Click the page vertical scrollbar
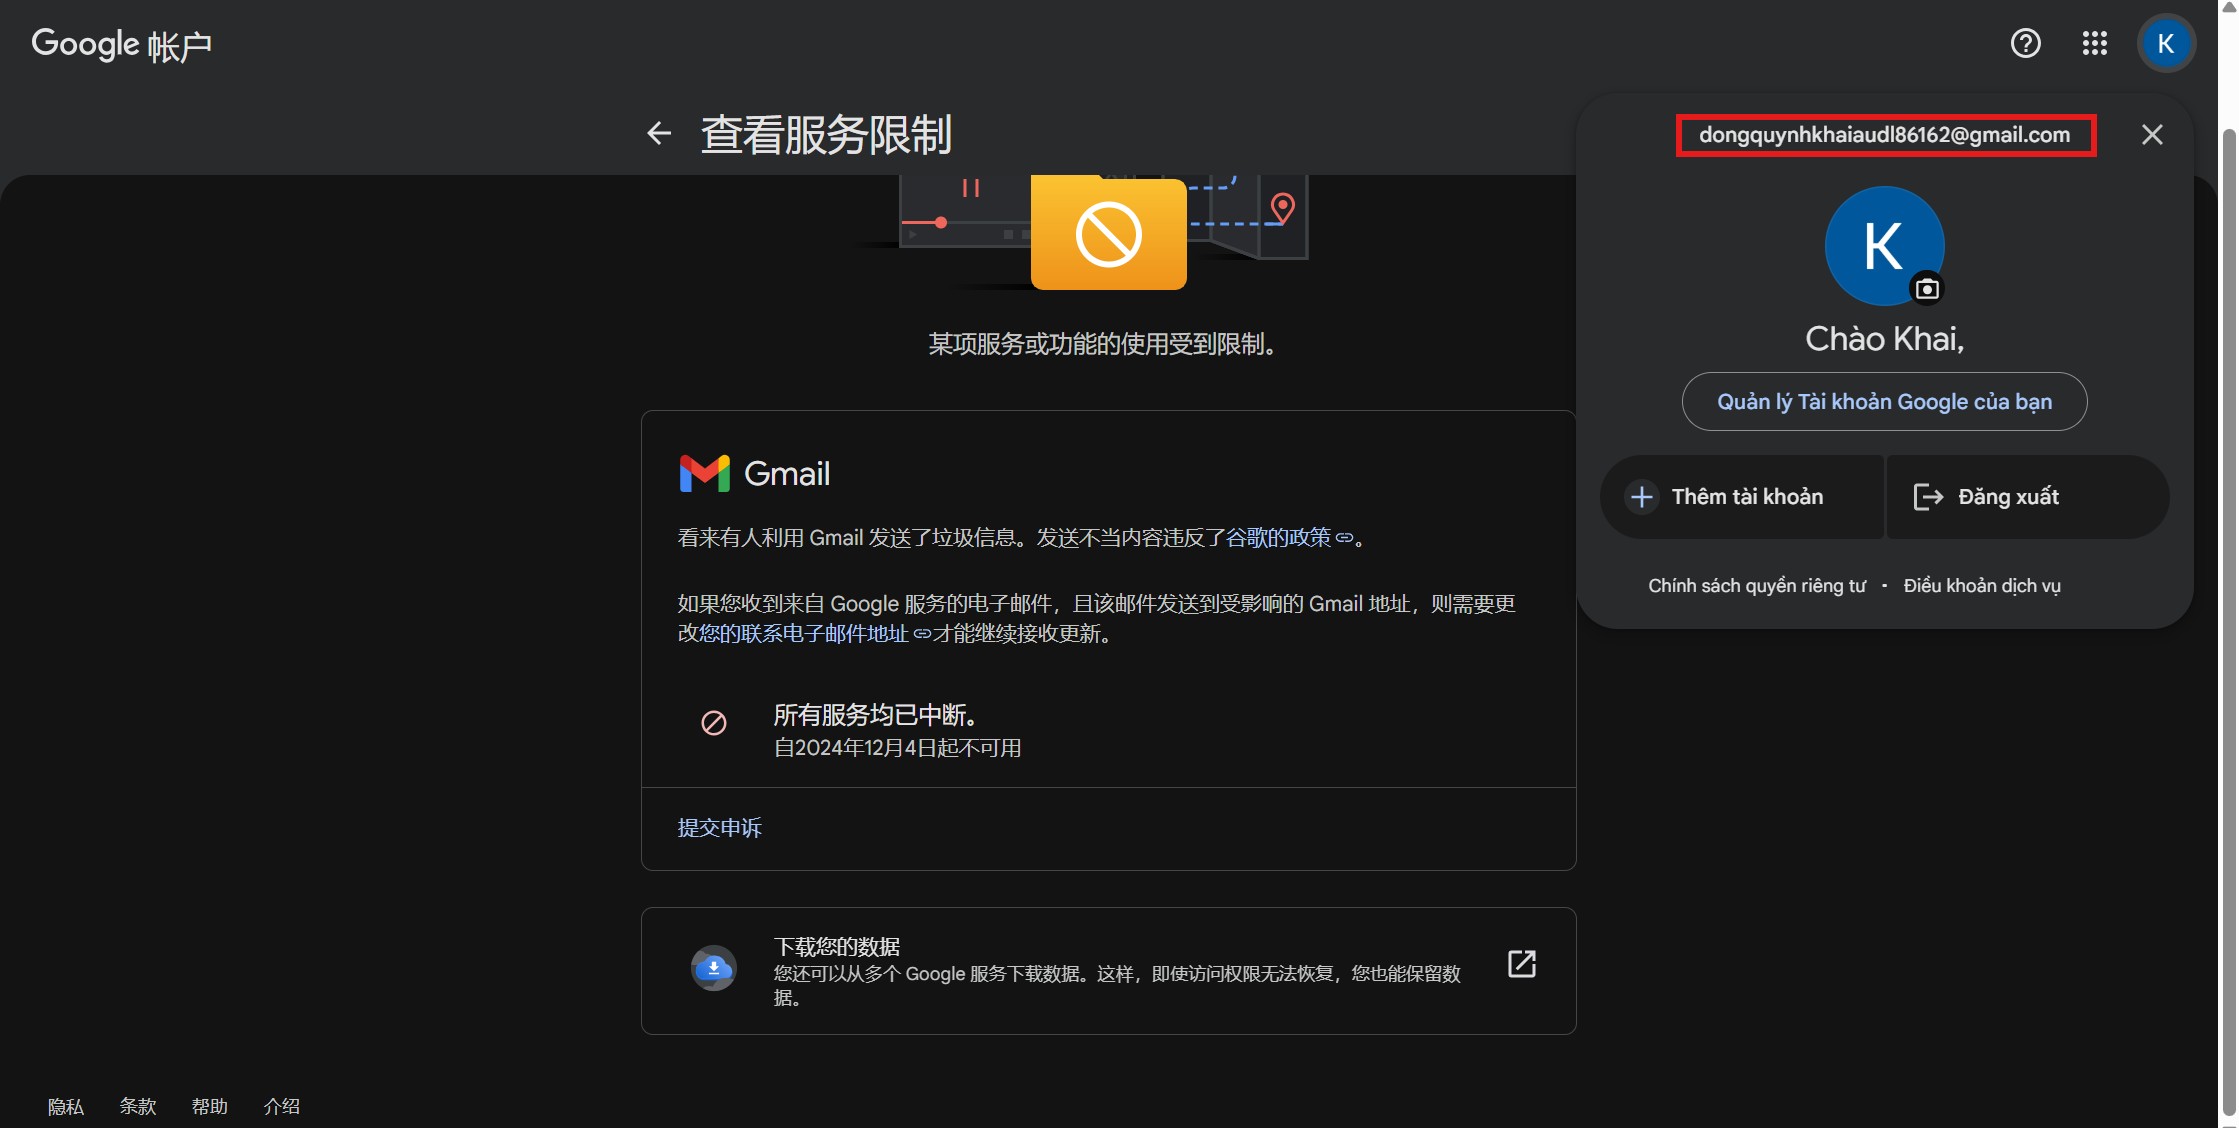Screen dimensions: 2239x1128 point(2228,620)
